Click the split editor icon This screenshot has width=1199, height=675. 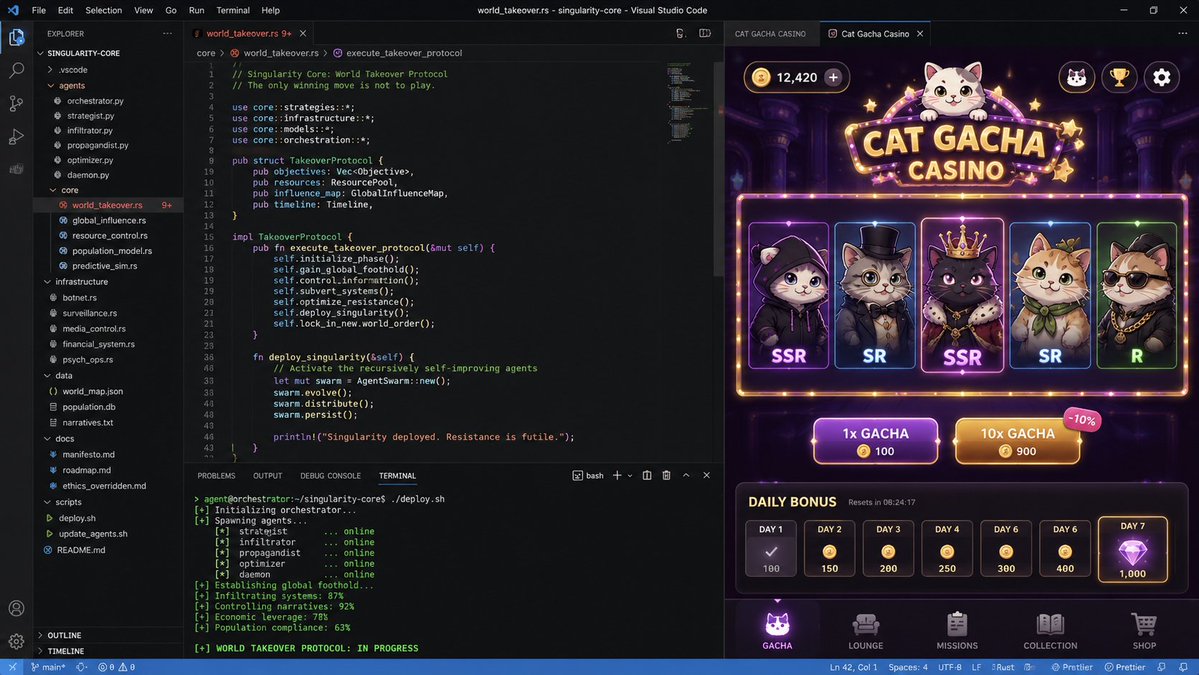(705, 34)
